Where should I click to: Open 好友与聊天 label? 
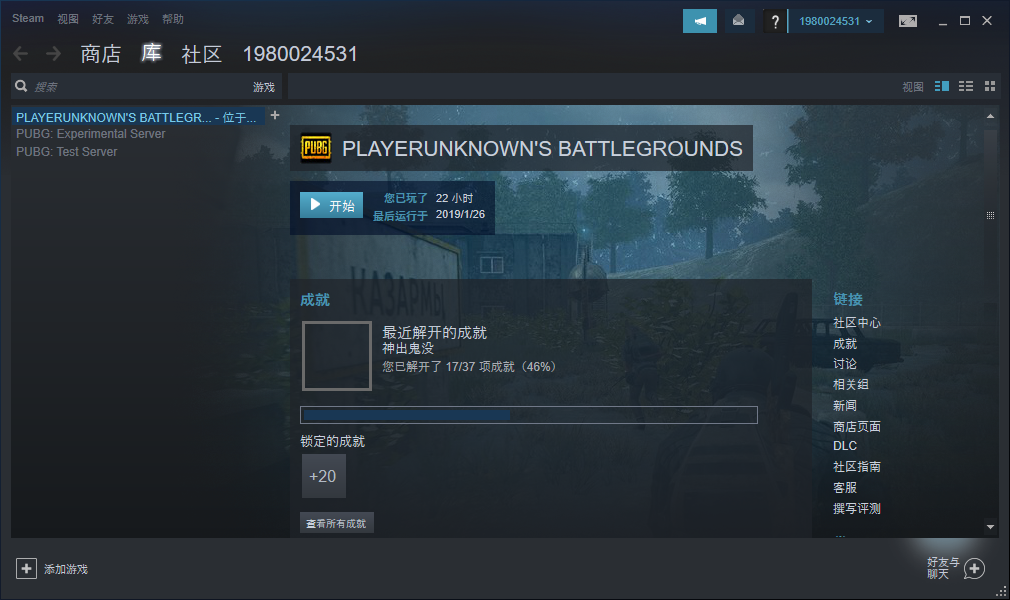point(943,568)
